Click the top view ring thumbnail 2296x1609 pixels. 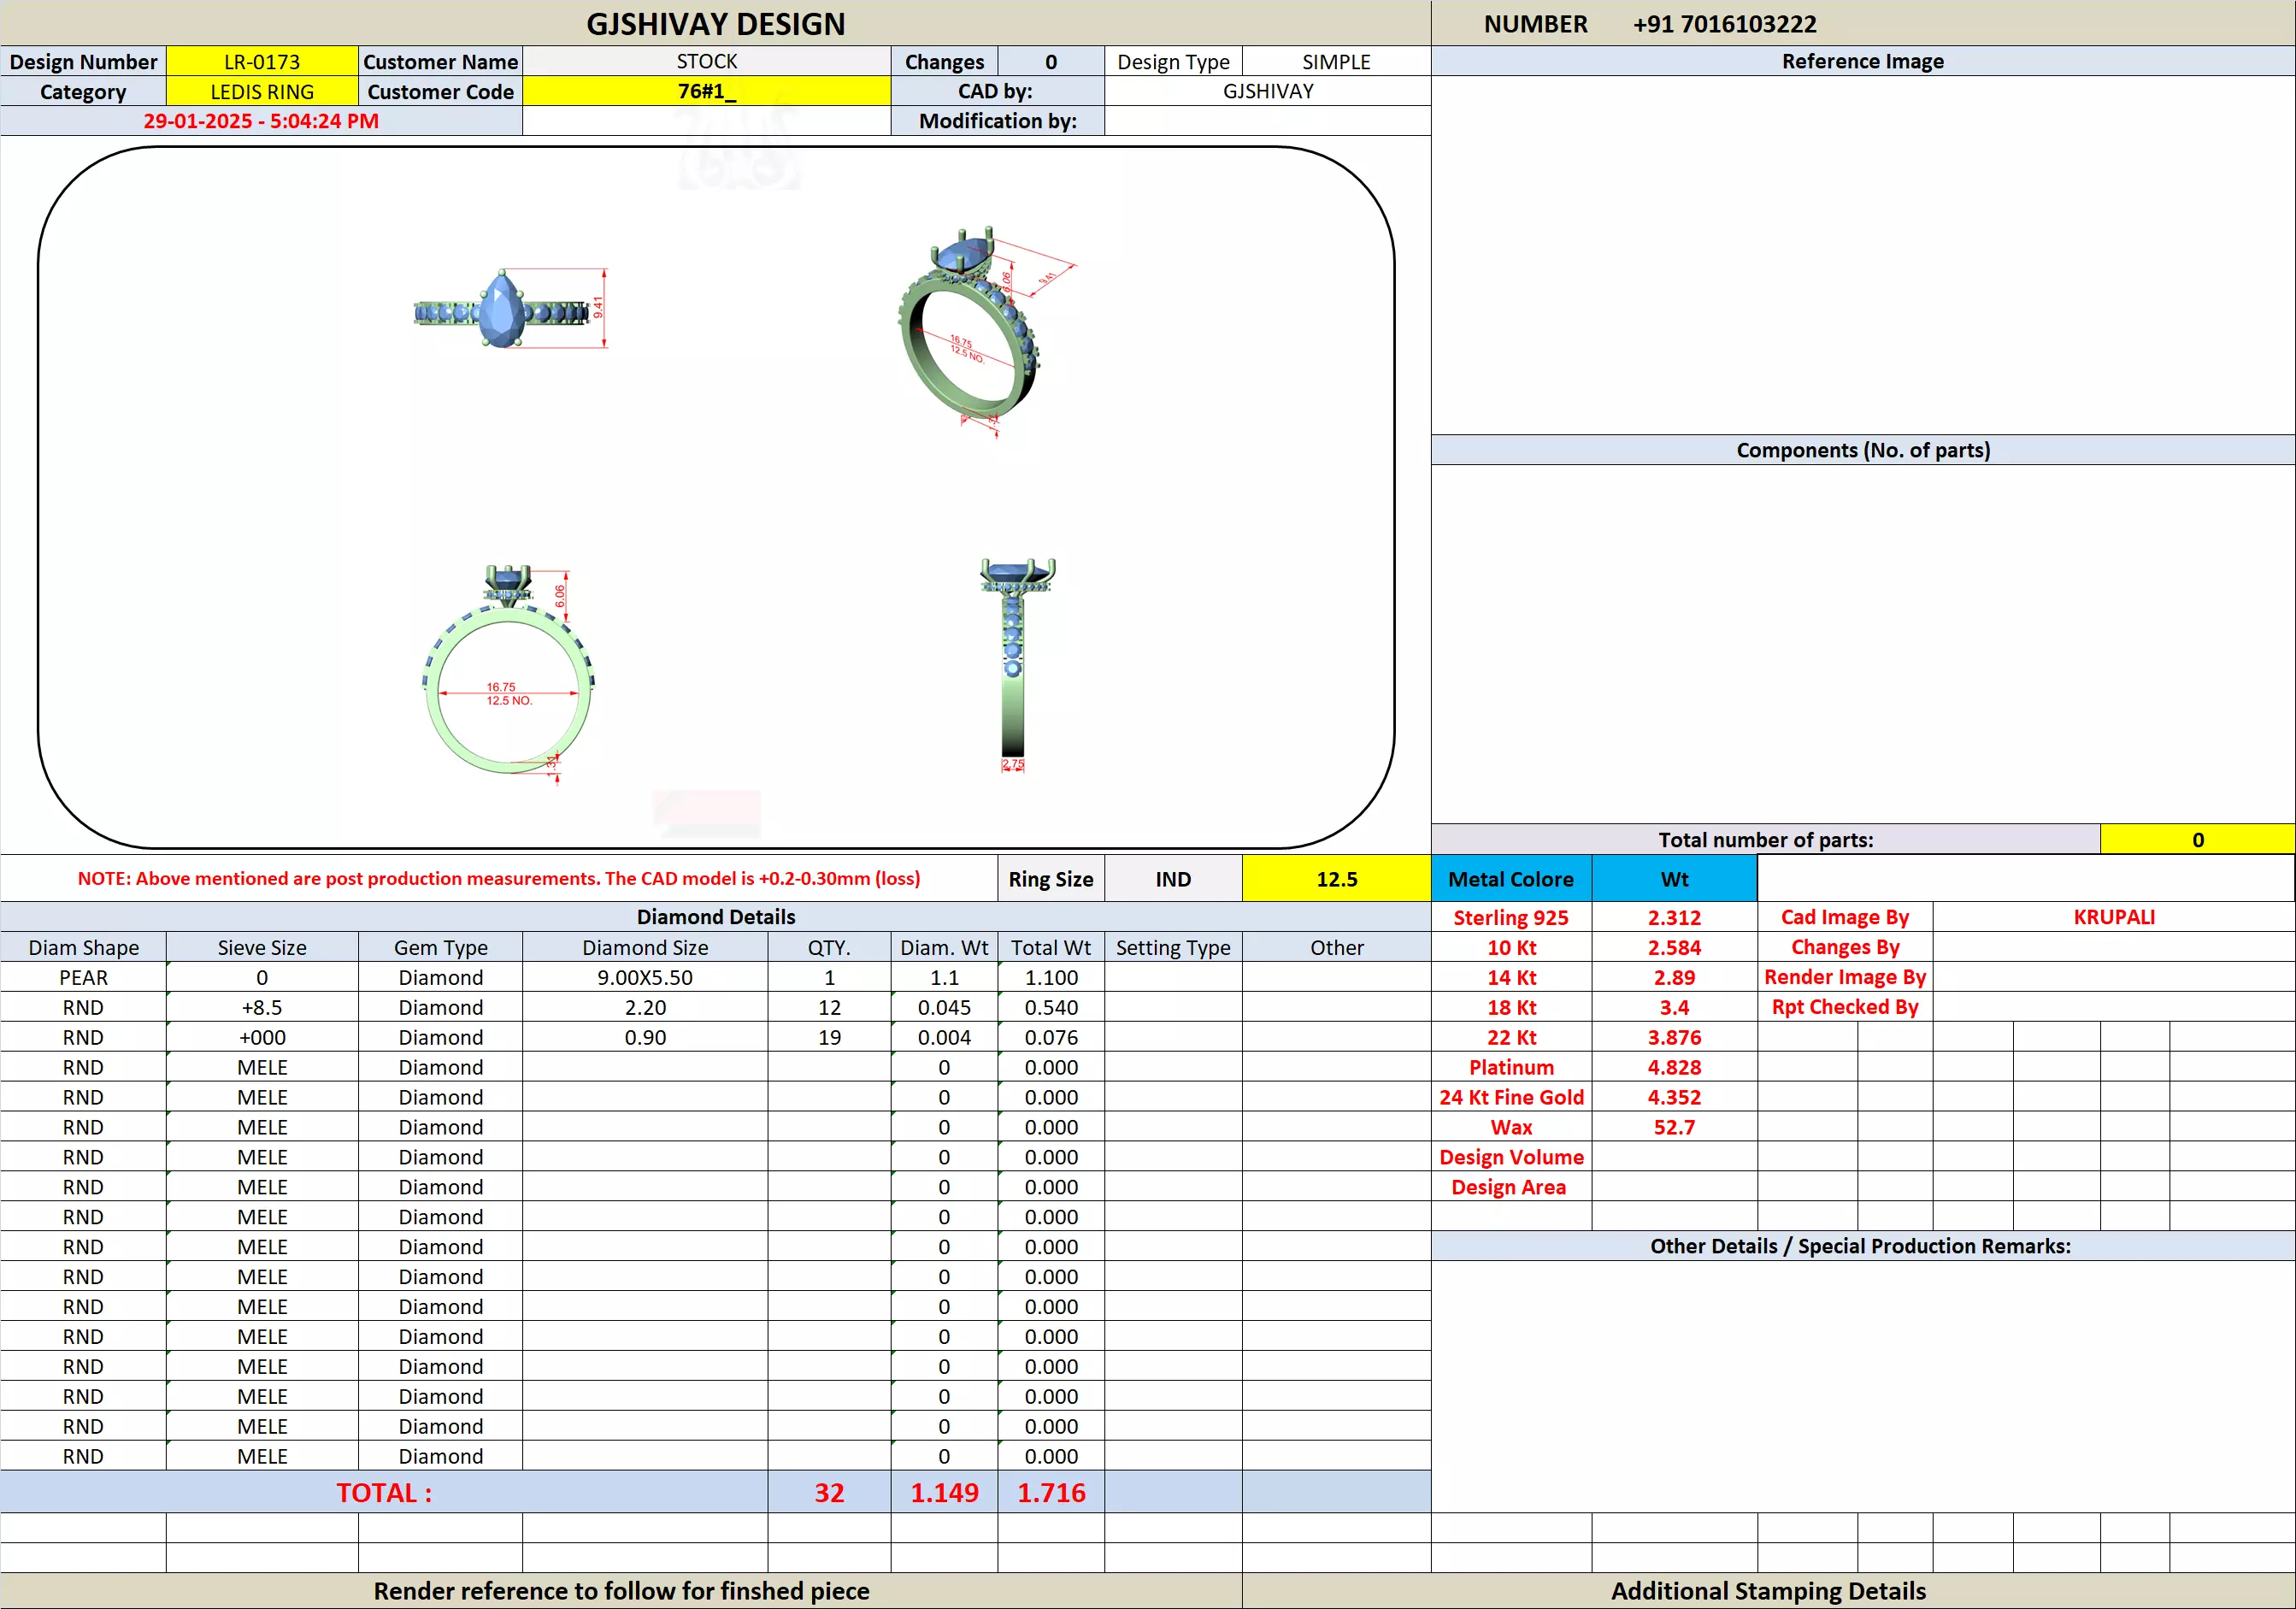[x=503, y=309]
